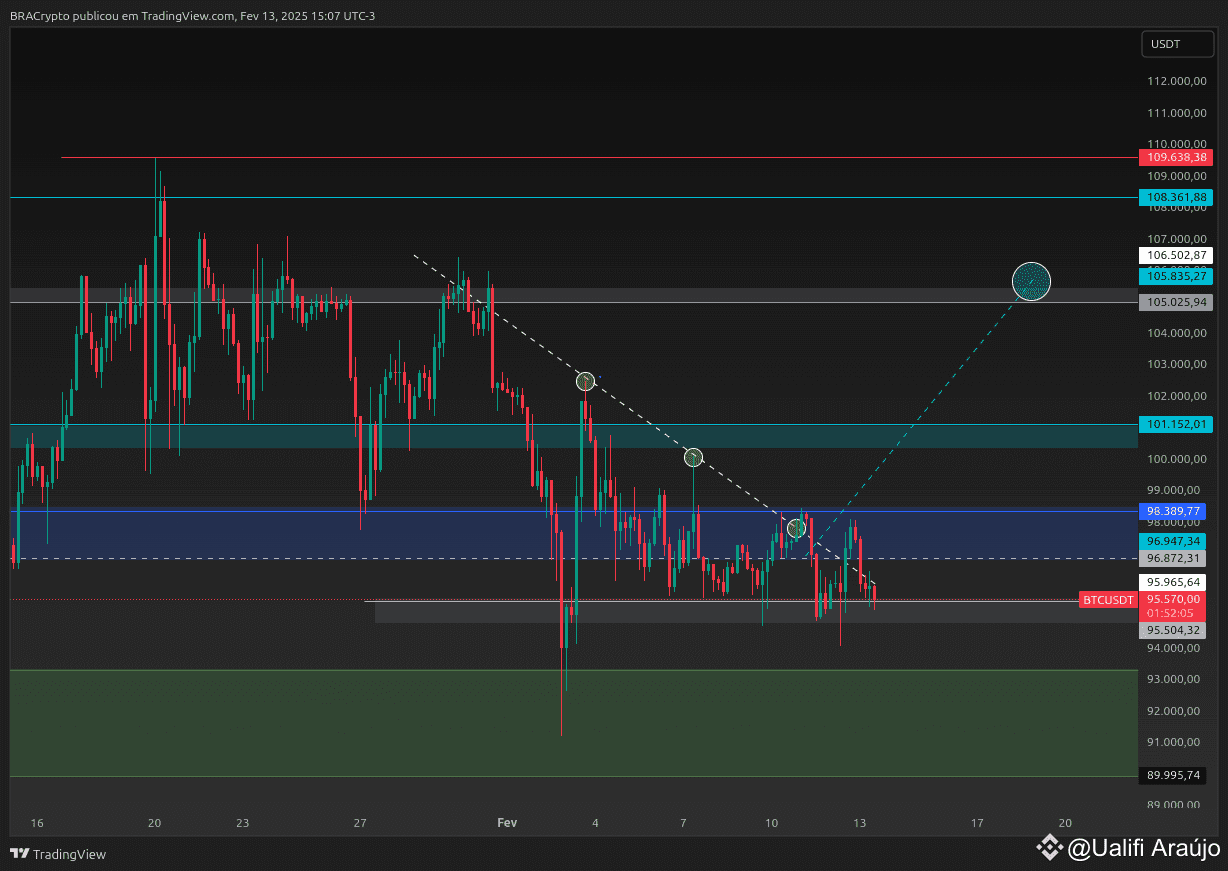Click the cyan 105.835,27 price label
1228x871 pixels.
pyautogui.click(x=1176, y=276)
